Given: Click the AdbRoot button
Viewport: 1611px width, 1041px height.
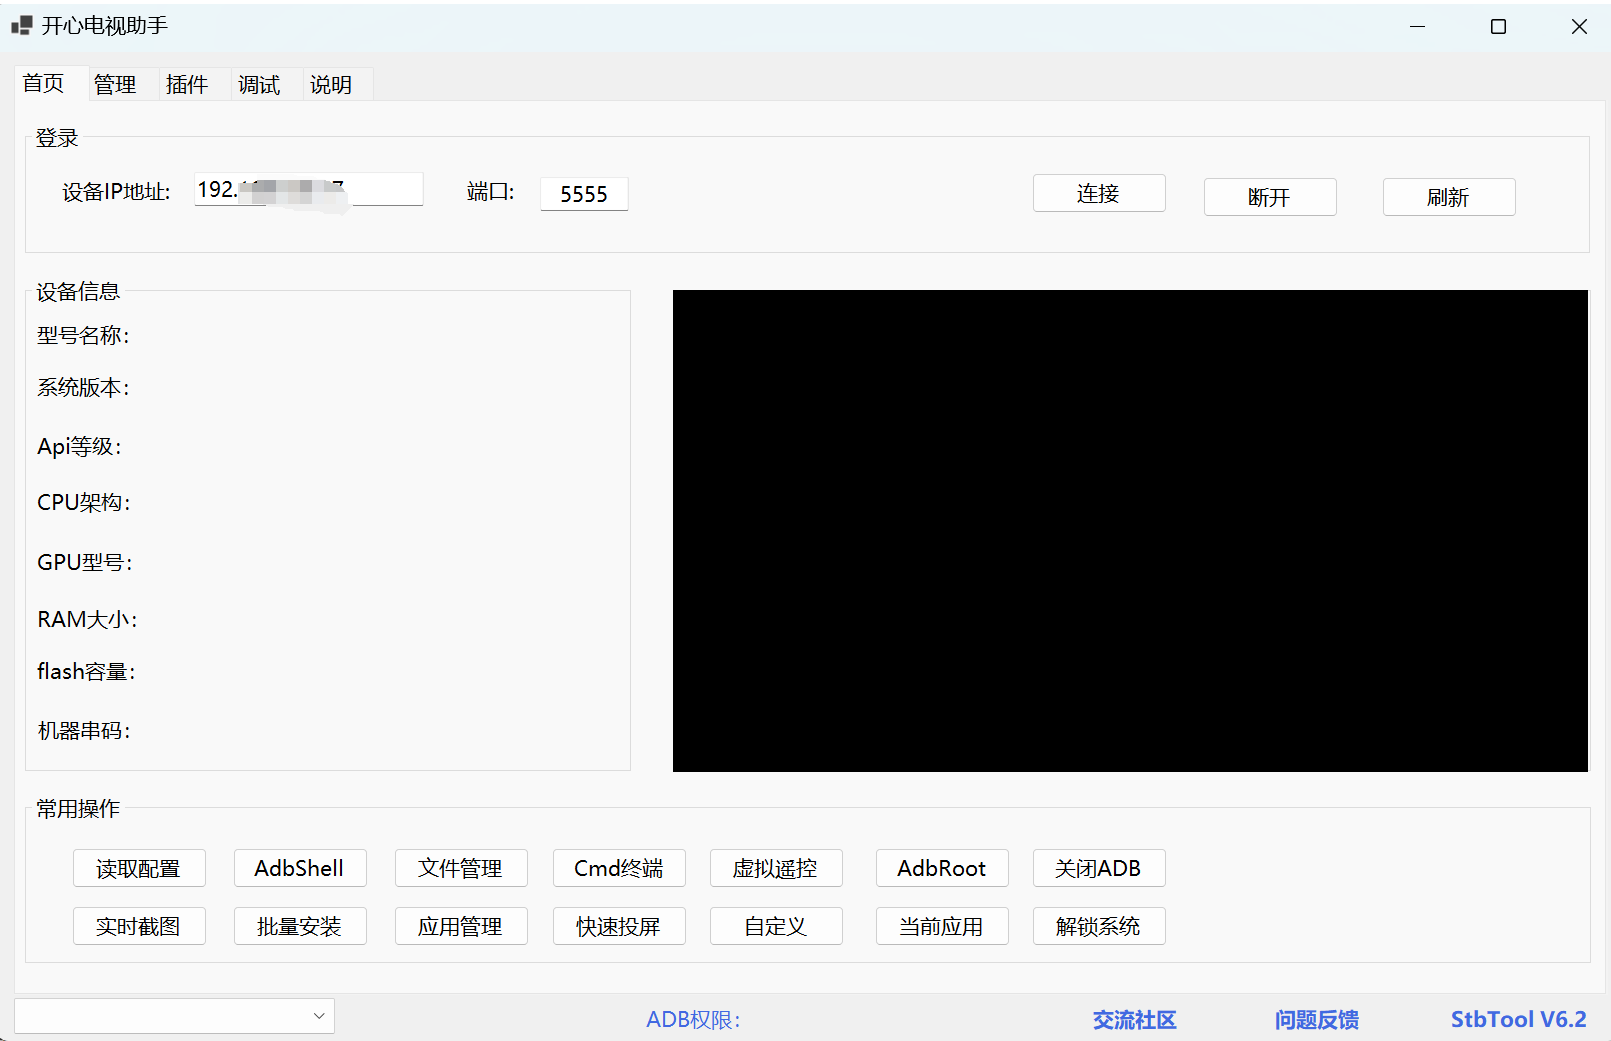Looking at the screenshot, I should click(x=942, y=868).
